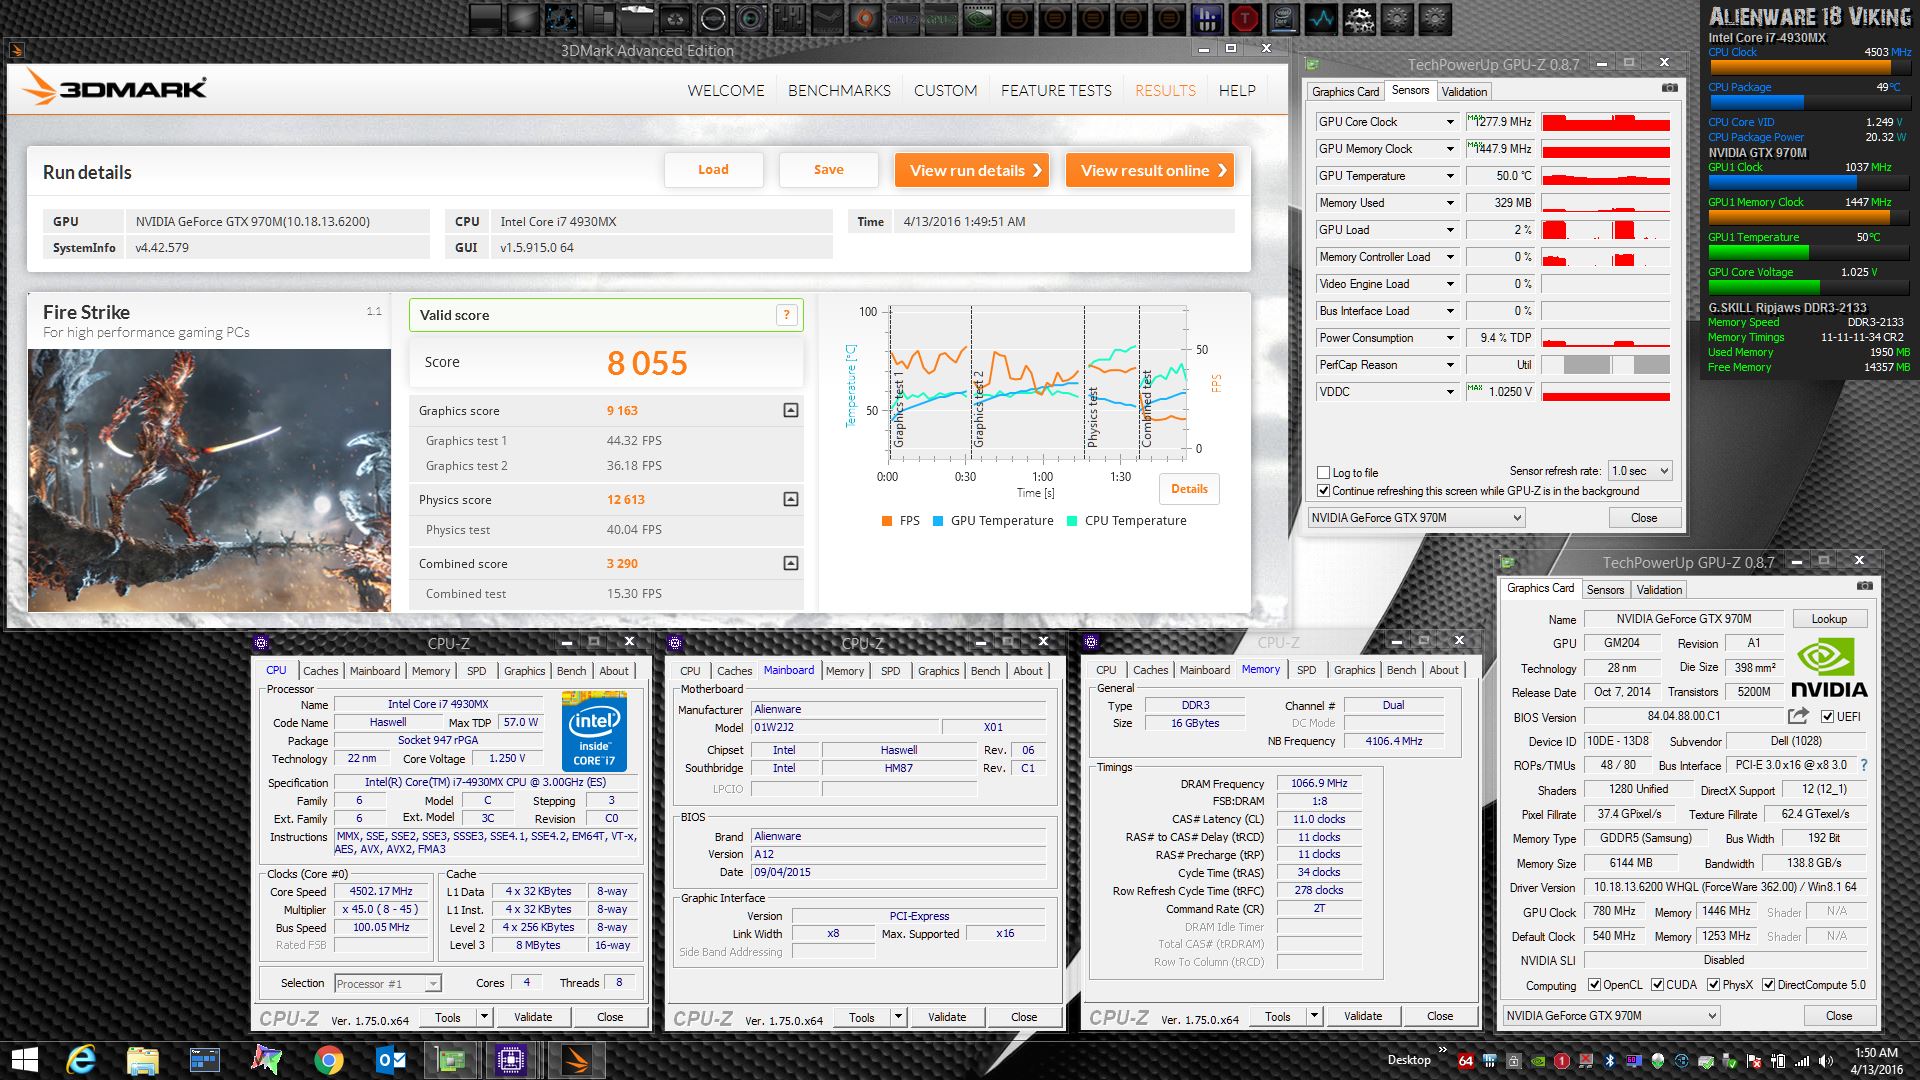This screenshot has width=1920, height=1080.
Task: Open the Windows Start button
Action: coord(24,1060)
